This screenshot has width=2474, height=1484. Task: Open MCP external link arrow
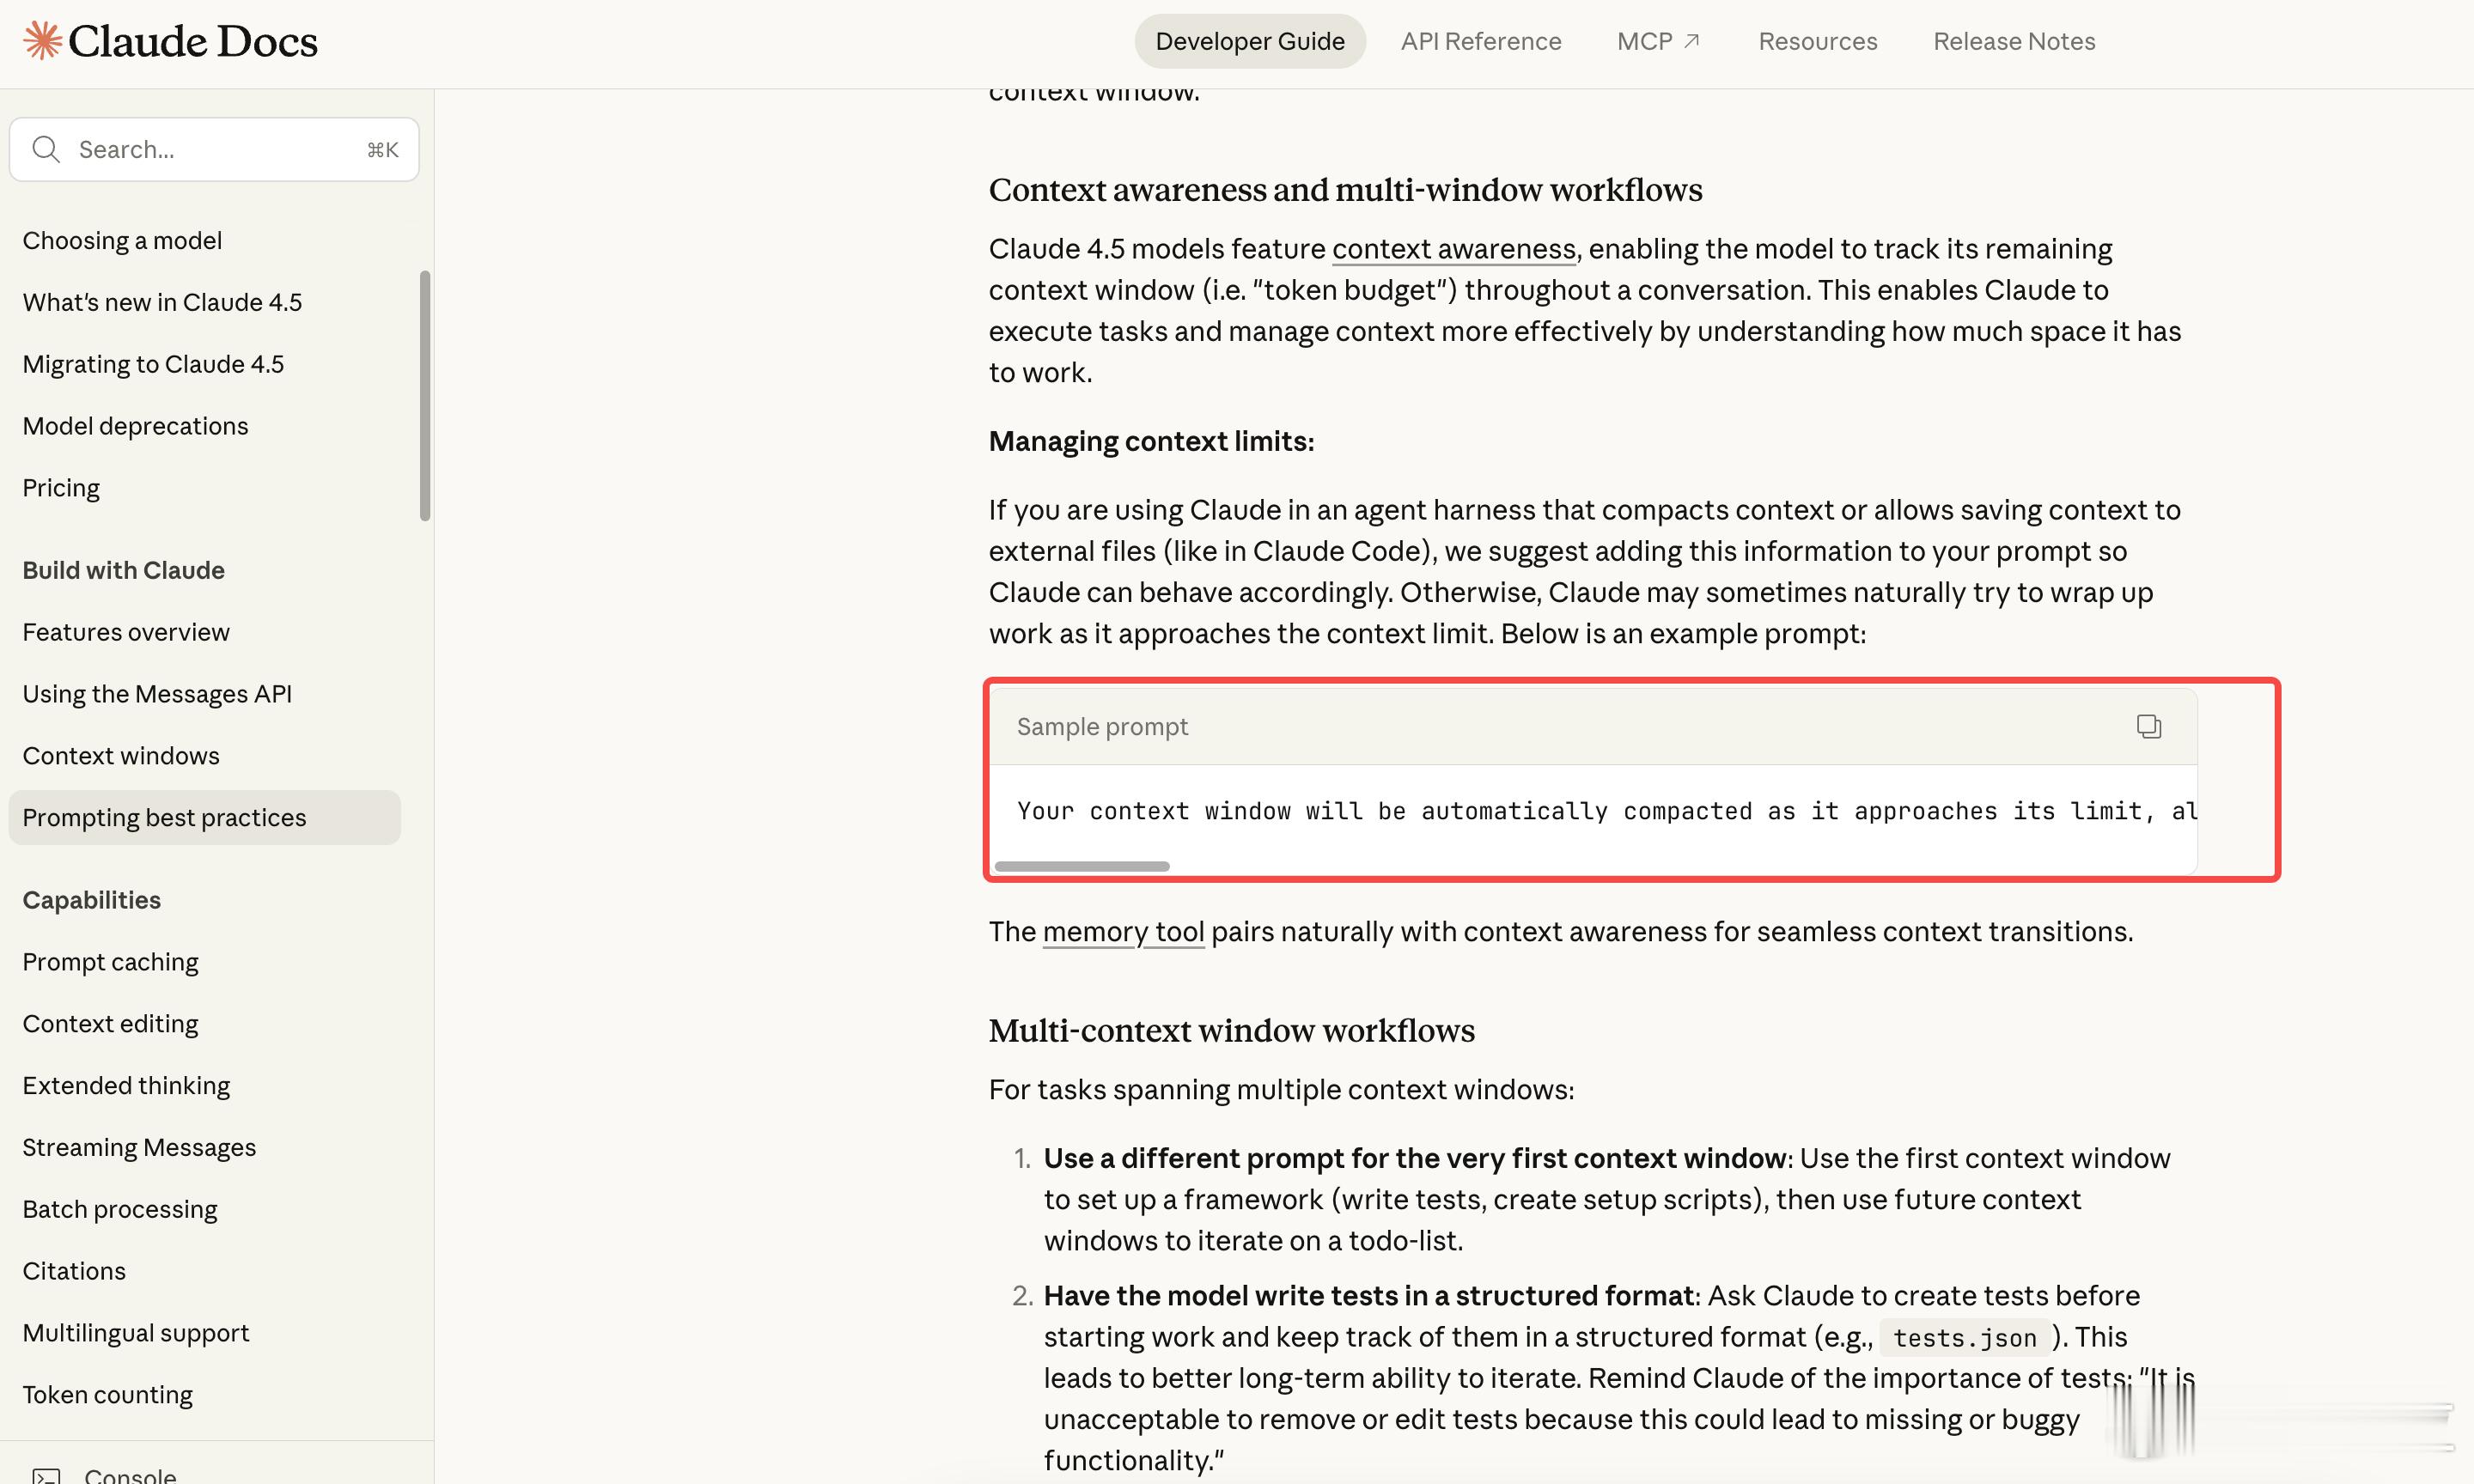coord(1692,41)
